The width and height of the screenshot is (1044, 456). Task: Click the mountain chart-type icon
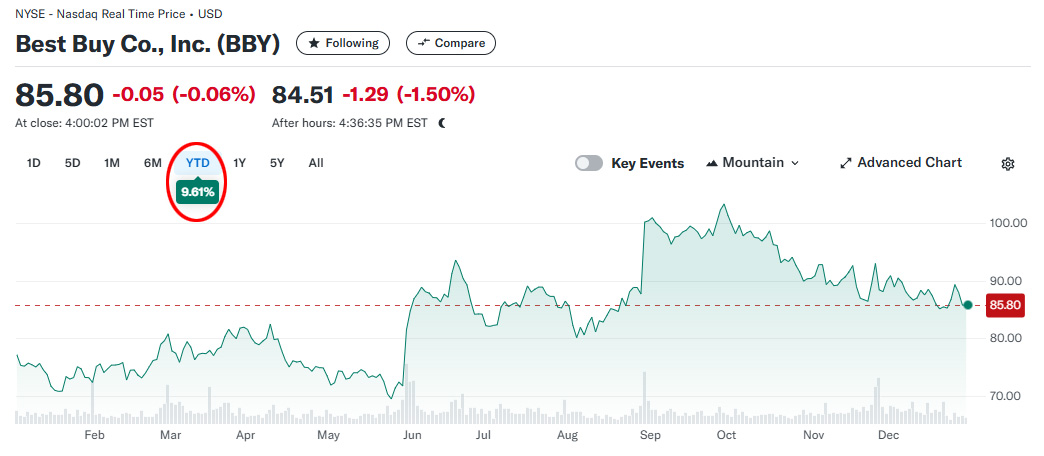(712, 163)
